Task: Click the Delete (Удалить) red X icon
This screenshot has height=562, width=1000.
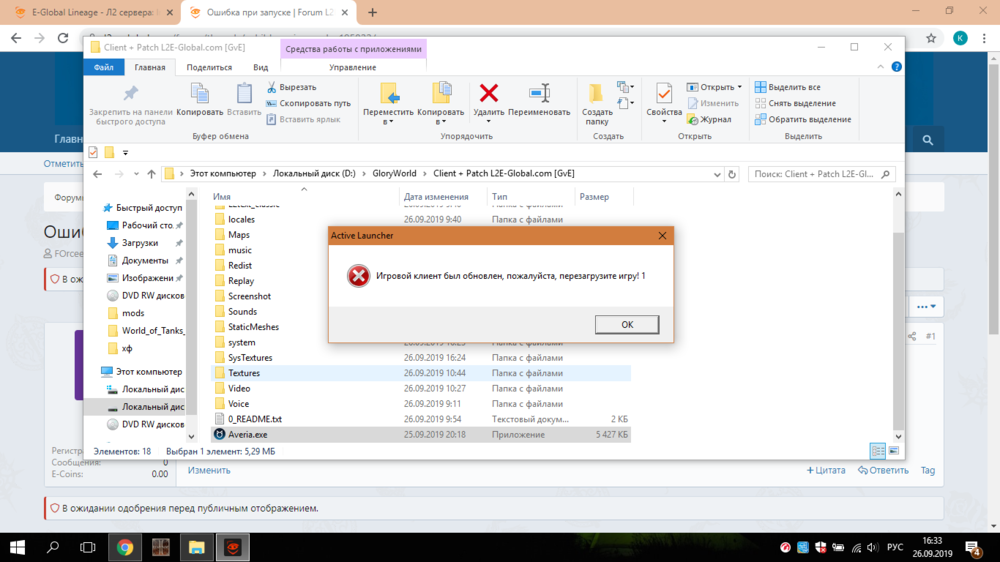Action: (489, 94)
